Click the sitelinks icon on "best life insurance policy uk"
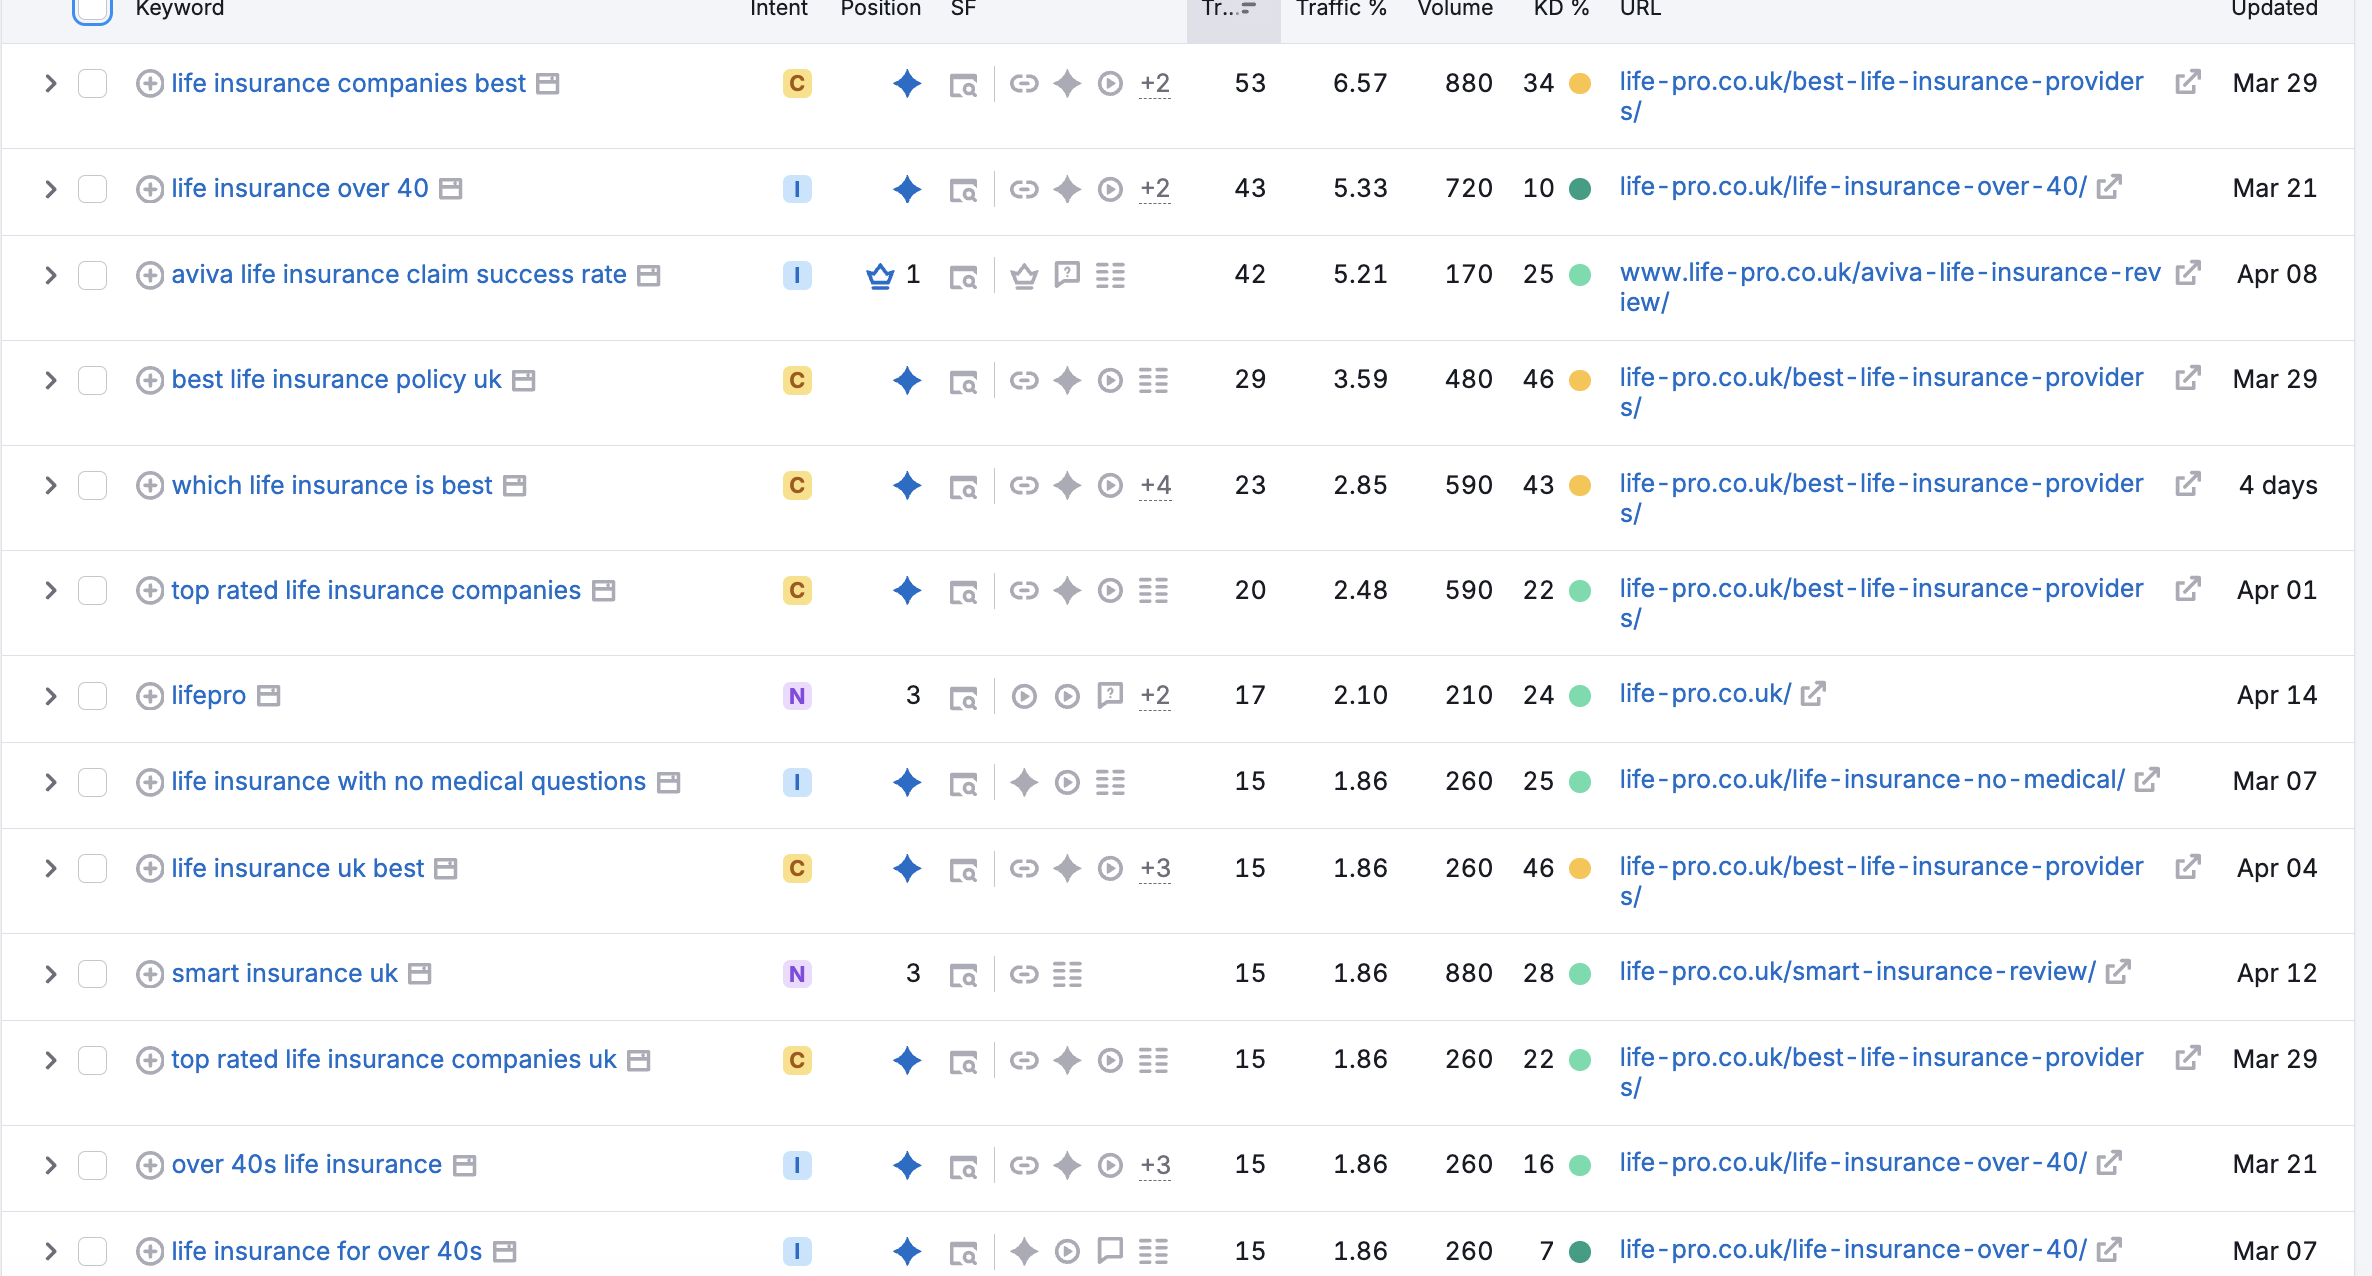Screen dimensions: 2372x1276 click(x=1153, y=380)
